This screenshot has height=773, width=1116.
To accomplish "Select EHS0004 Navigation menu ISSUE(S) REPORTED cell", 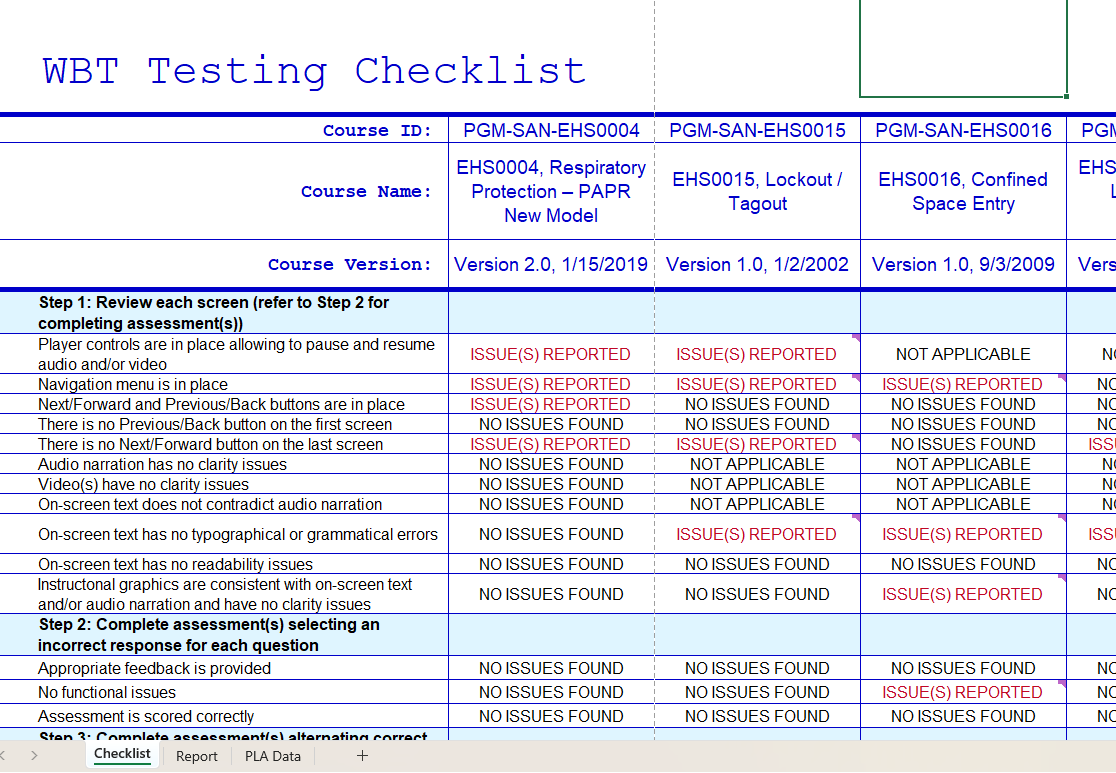I will pos(552,384).
